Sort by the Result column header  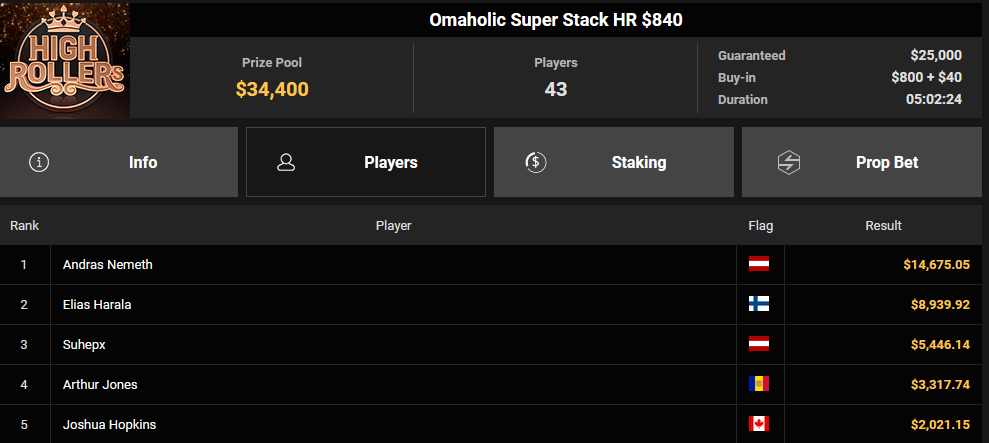click(883, 226)
